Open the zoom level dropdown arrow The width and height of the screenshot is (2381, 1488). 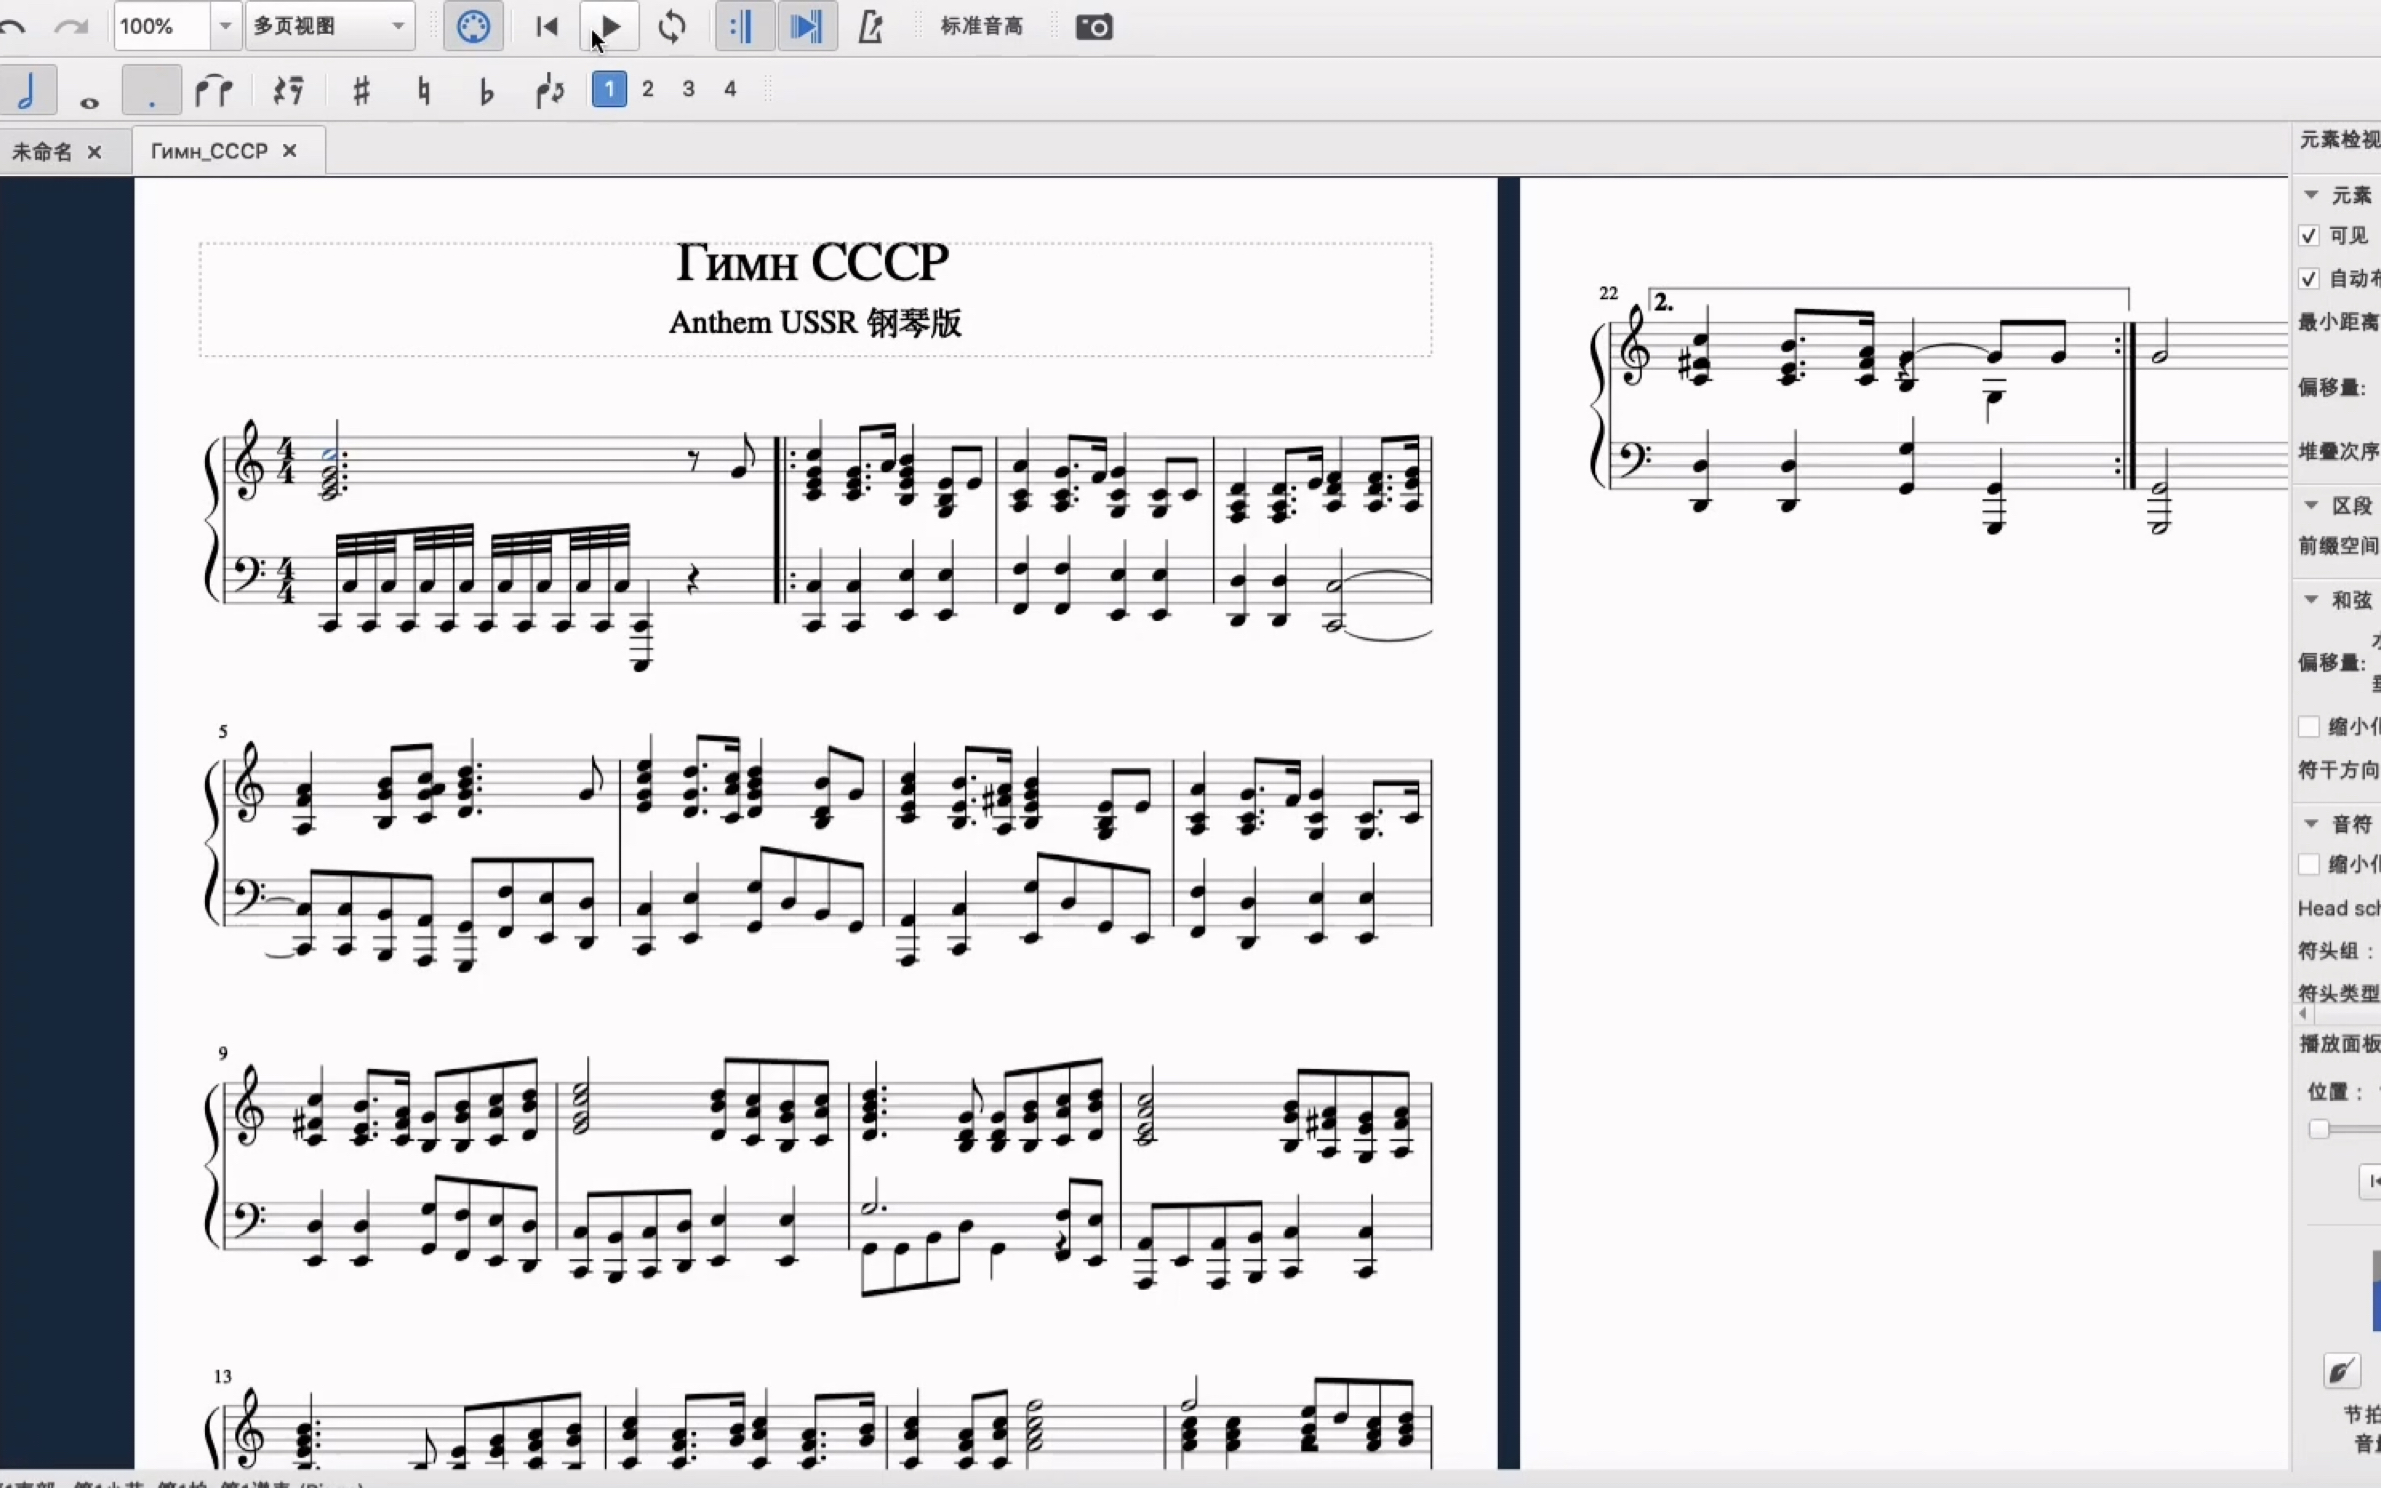tap(225, 26)
